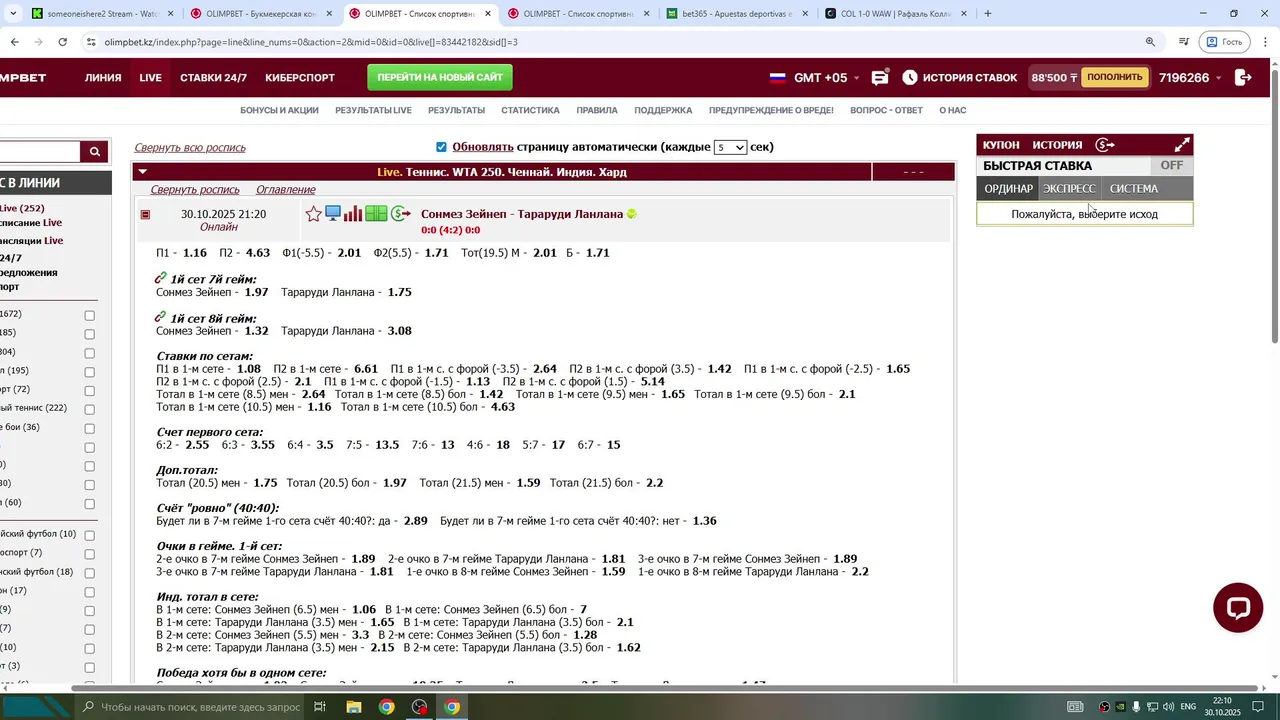1280x720 pixels.
Task: Open the browser zoom magnifier icon
Action: [x=1150, y=42]
